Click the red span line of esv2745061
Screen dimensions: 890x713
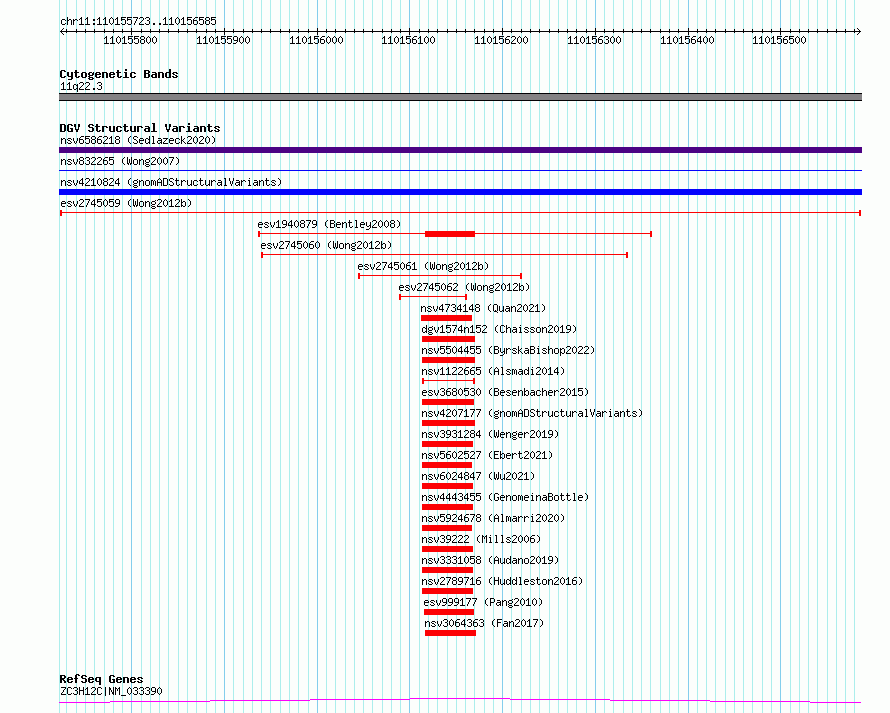pos(440,276)
